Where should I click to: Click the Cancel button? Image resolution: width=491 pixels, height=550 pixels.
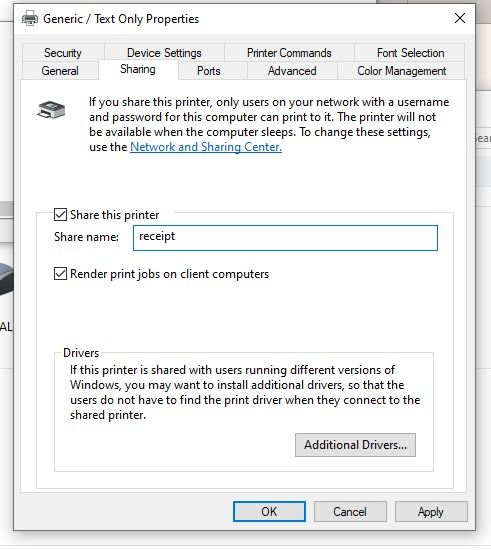350,511
